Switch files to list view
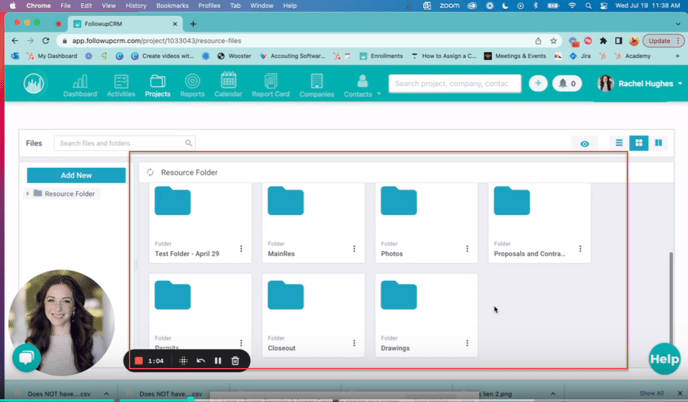 click(619, 143)
